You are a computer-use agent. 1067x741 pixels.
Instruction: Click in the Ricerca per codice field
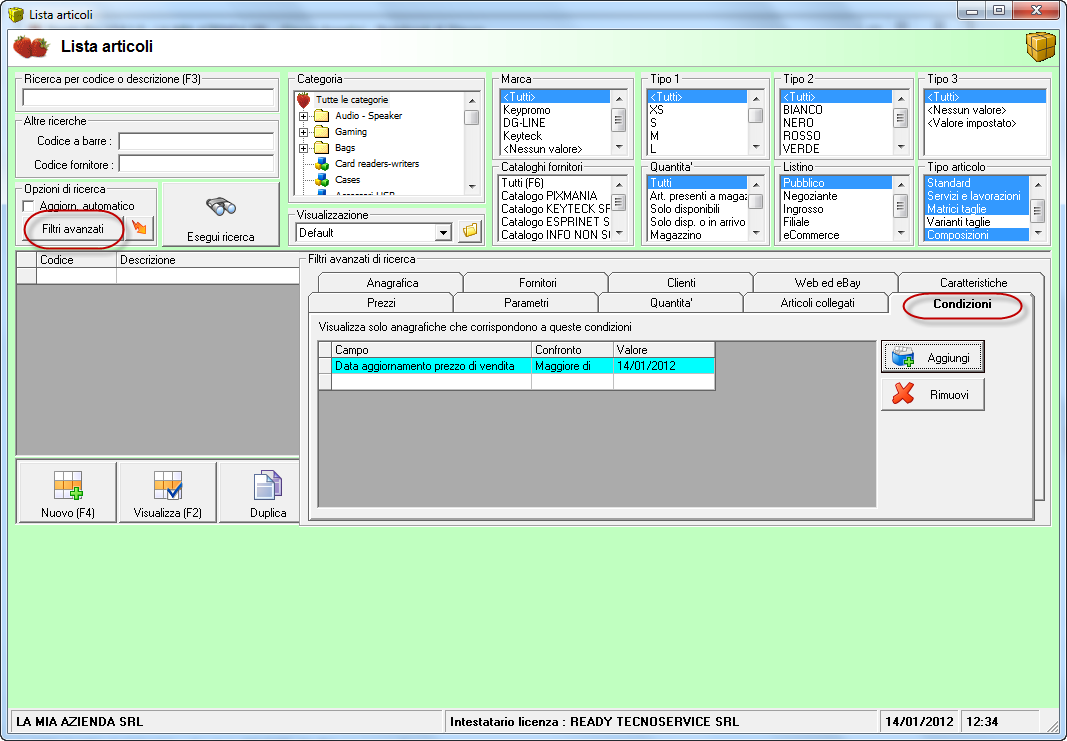coord(148,97)
